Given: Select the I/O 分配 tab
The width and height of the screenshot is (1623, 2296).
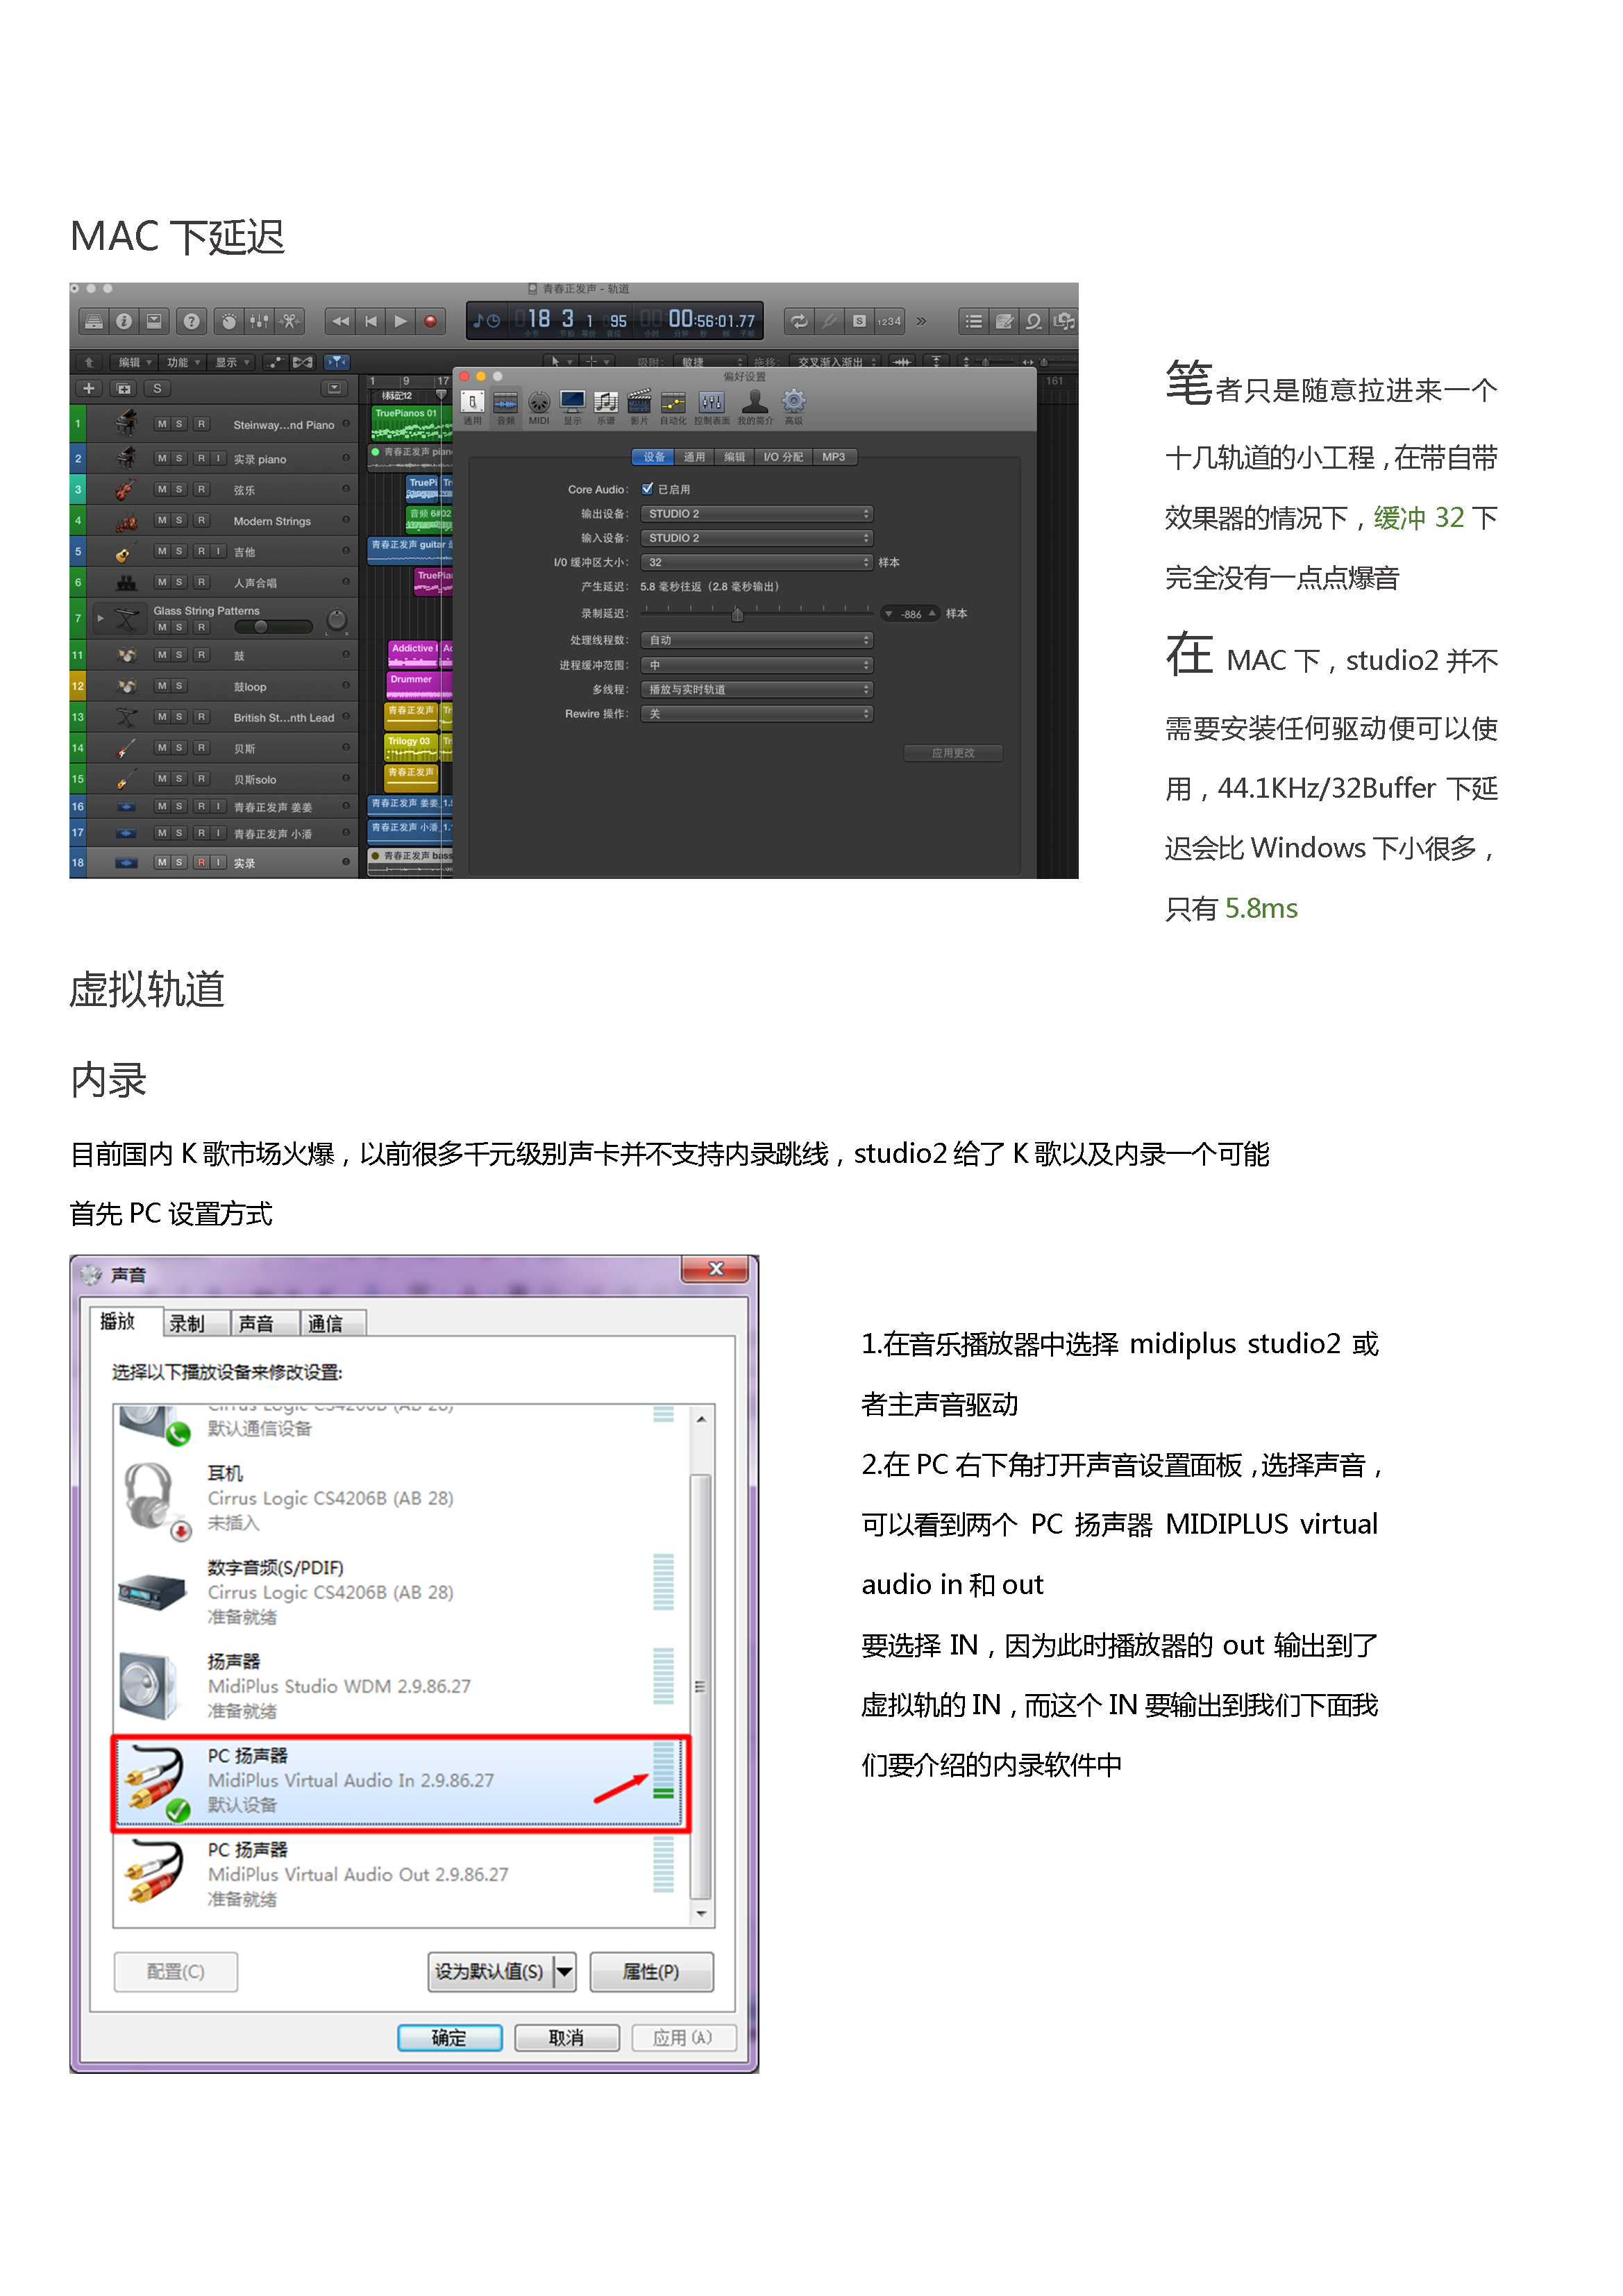Looking at the screenshot, I should [x=783, y=457].
